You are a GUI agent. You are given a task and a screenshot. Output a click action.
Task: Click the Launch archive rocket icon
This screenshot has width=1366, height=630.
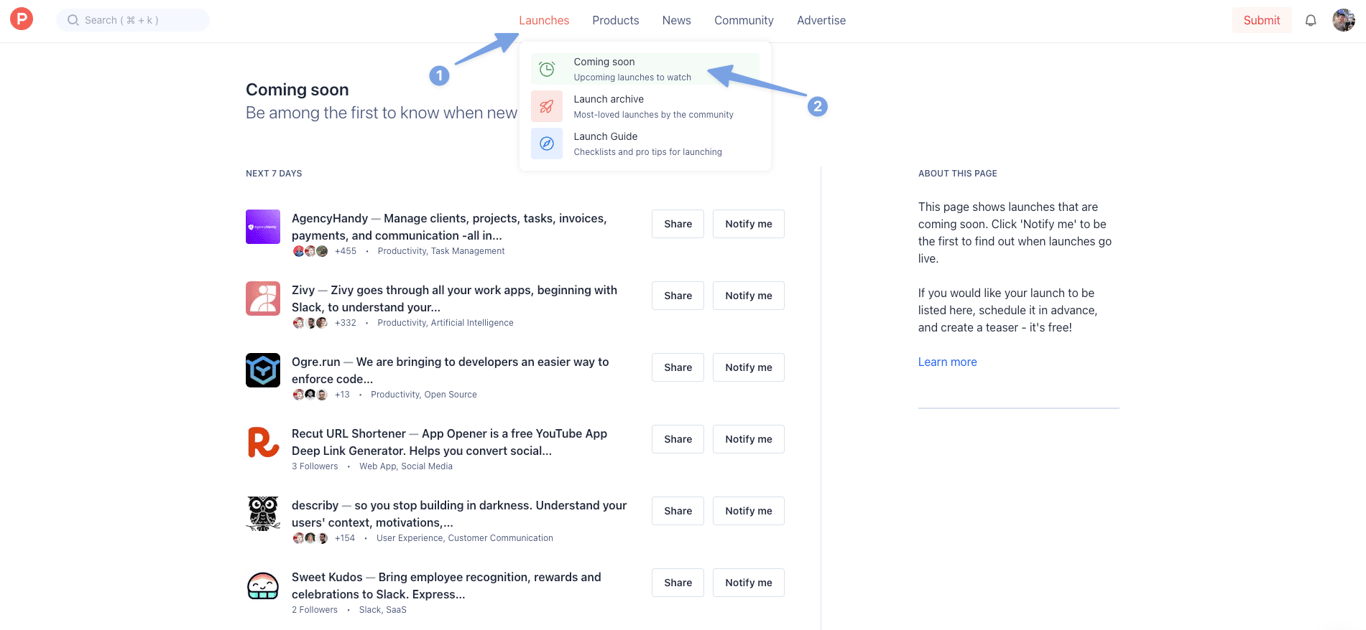click(x=547, y=106)
